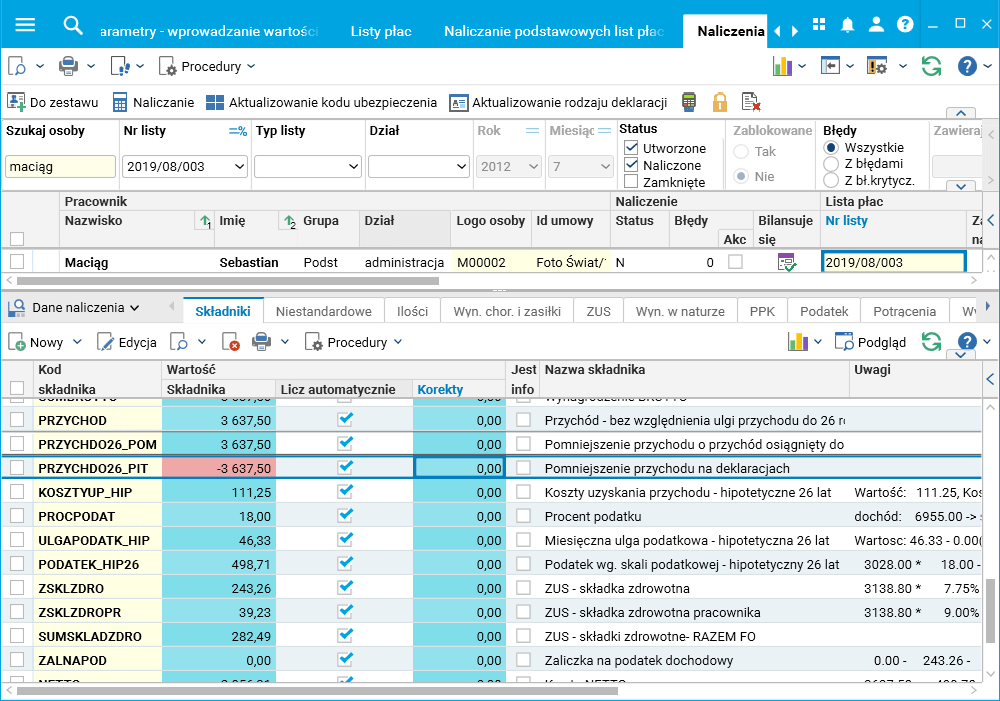Uncheck the Utworzone status checkbox

(x=631, y=148)
